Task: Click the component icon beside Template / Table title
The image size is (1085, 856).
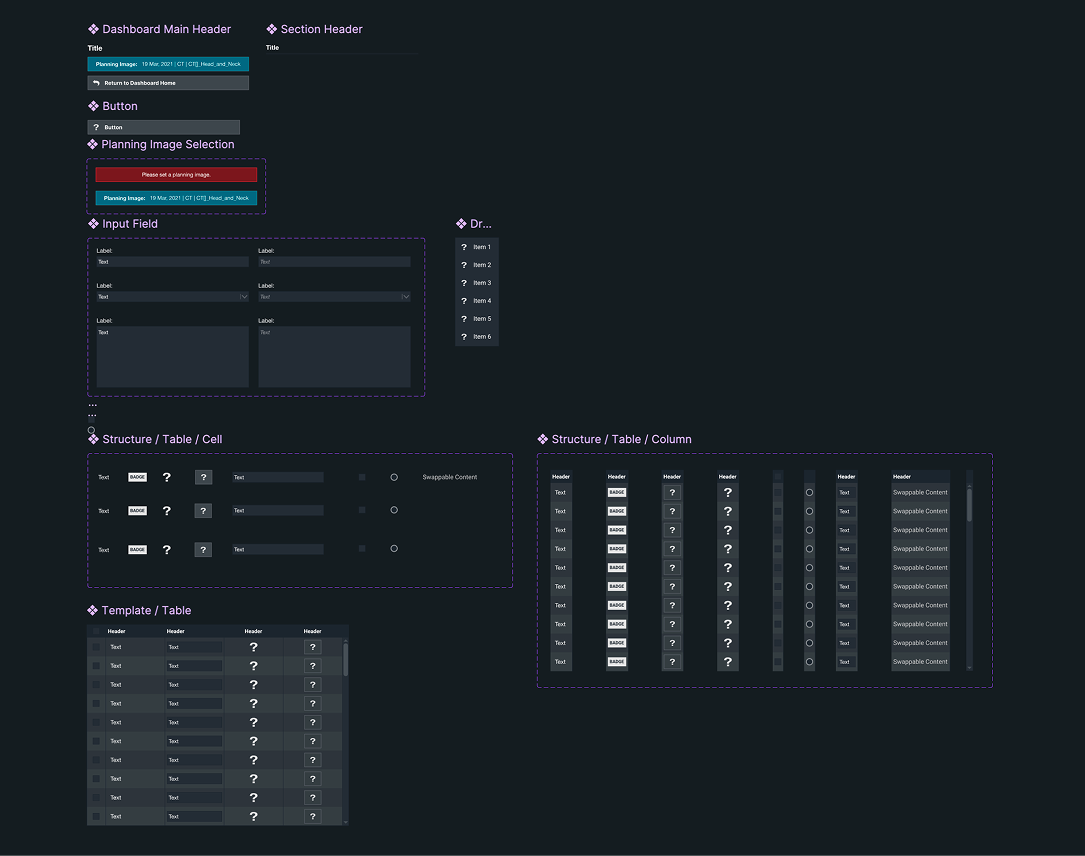Action: (x=93, y=611)
